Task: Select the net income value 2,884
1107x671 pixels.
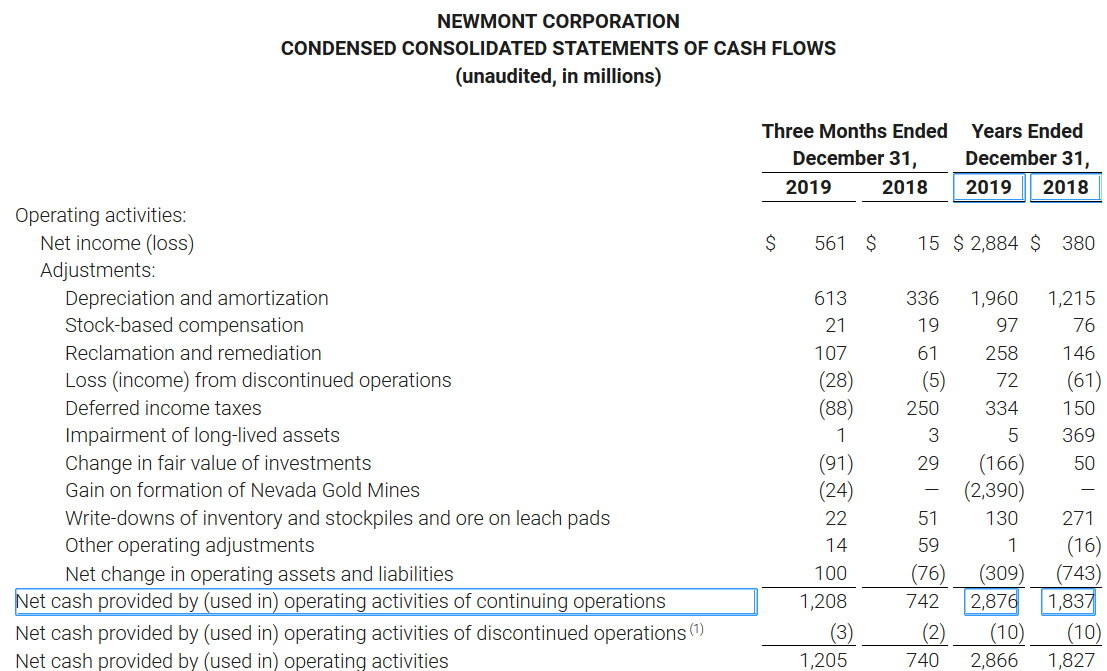Action: 994,243
